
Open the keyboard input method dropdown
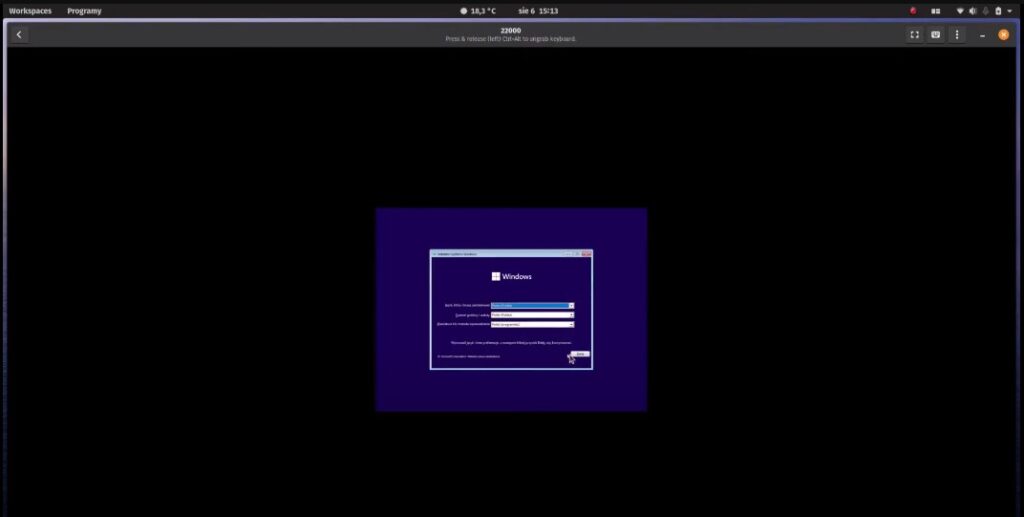532,324
